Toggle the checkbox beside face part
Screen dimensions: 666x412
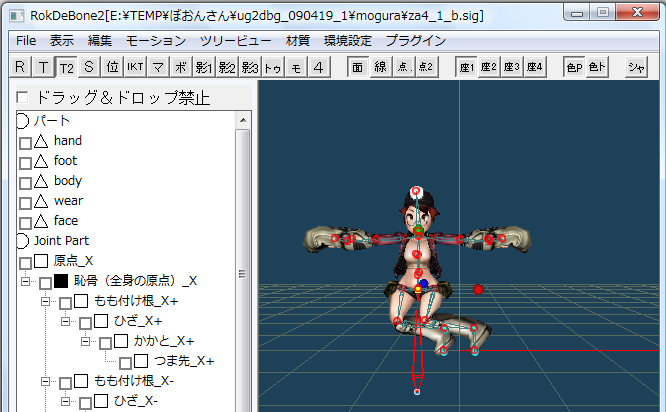point(25,222)
